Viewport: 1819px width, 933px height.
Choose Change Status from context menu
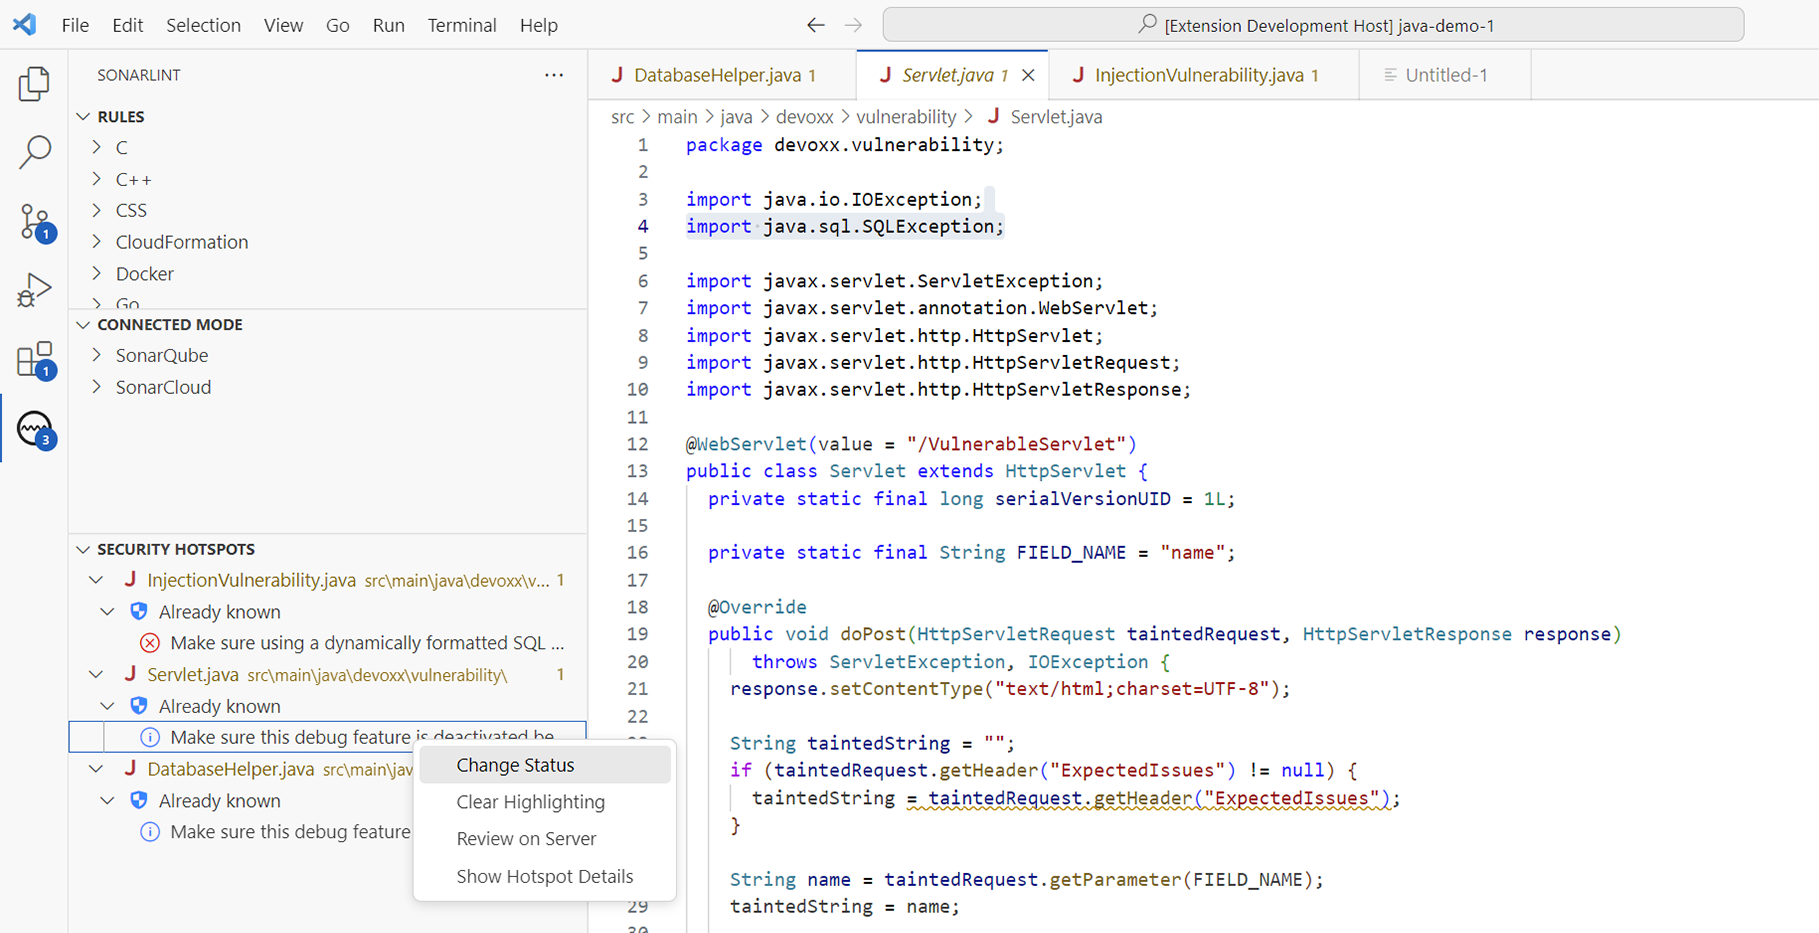point(545,765)
